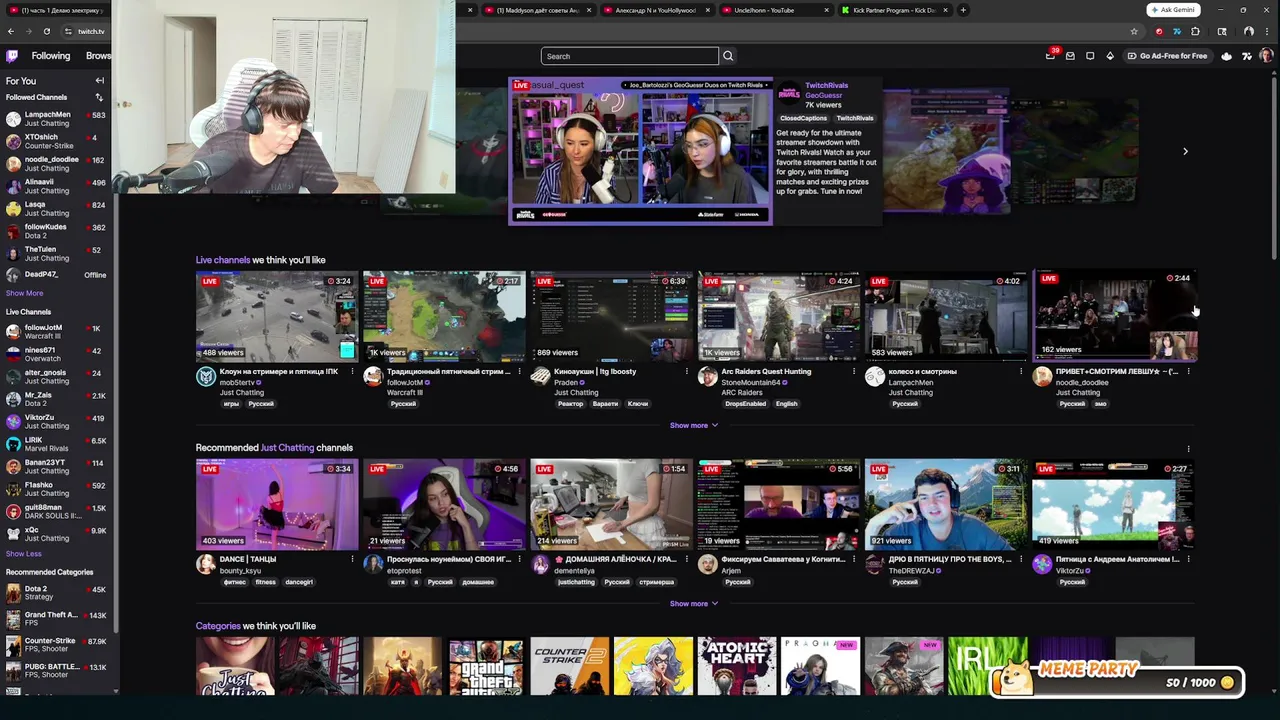Go back using the browser back arrow

[x=11, y=31]
